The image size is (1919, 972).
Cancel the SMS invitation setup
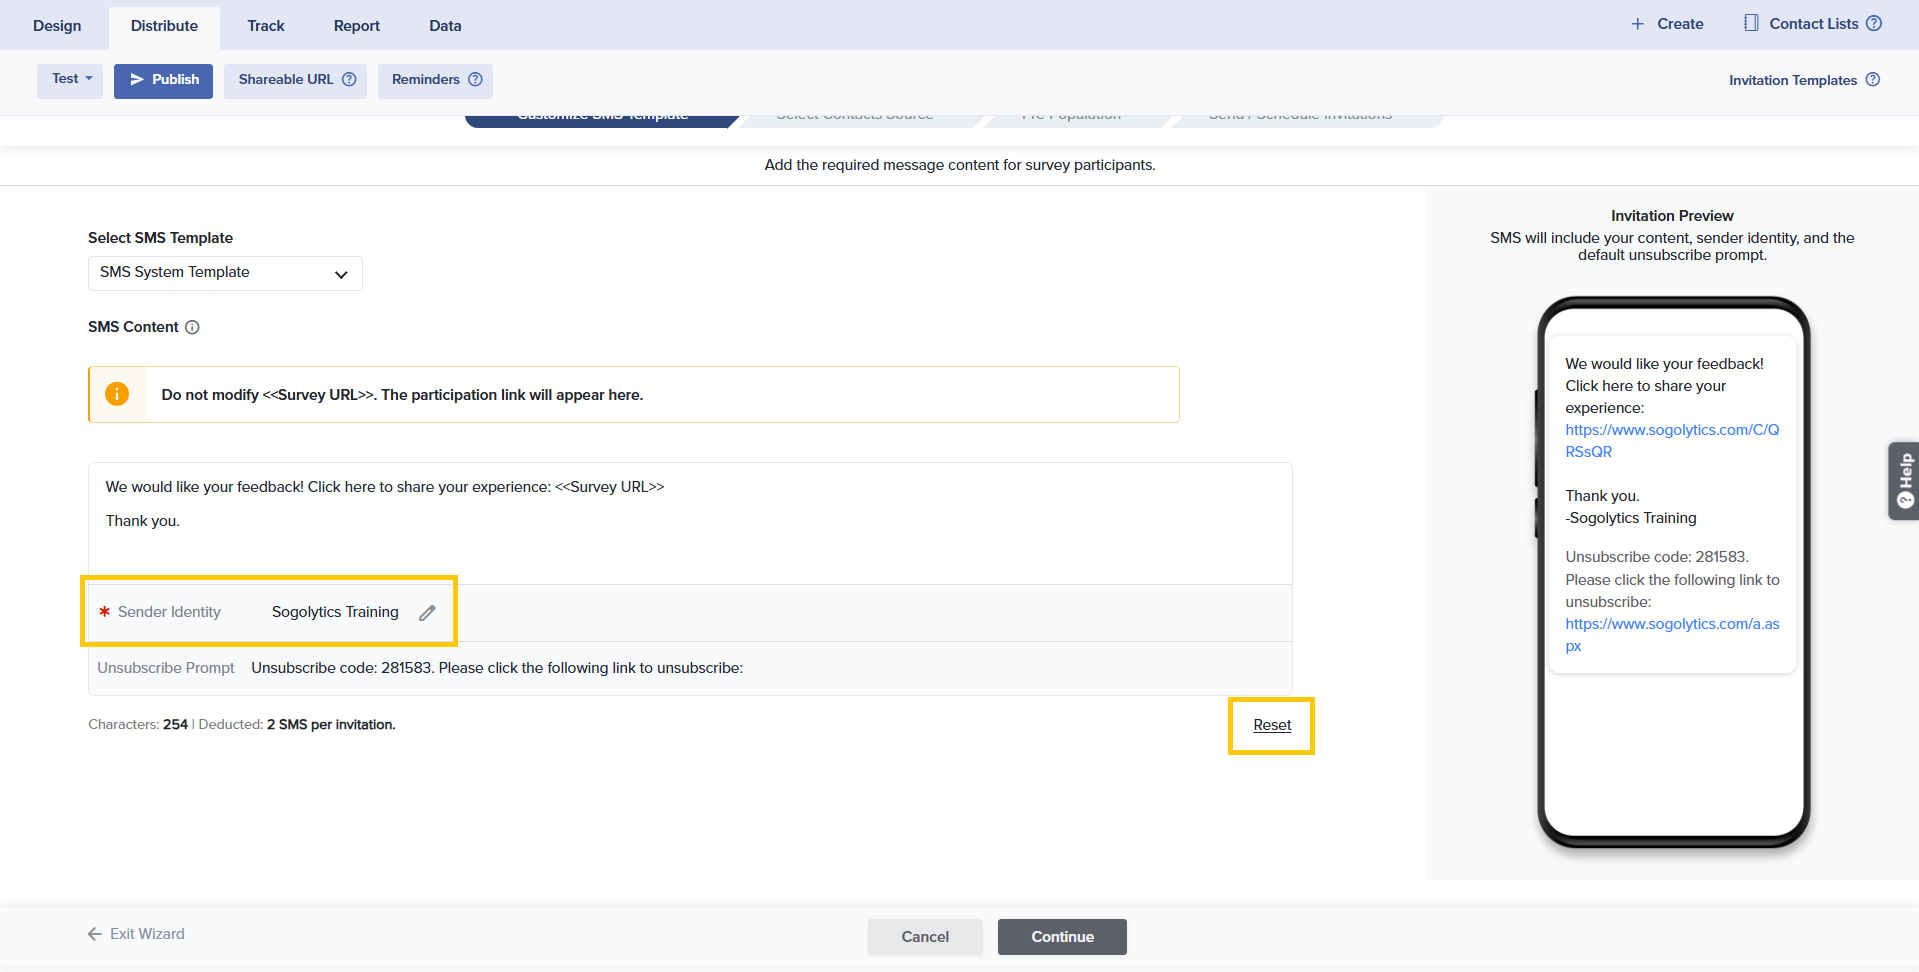point(925,937)
